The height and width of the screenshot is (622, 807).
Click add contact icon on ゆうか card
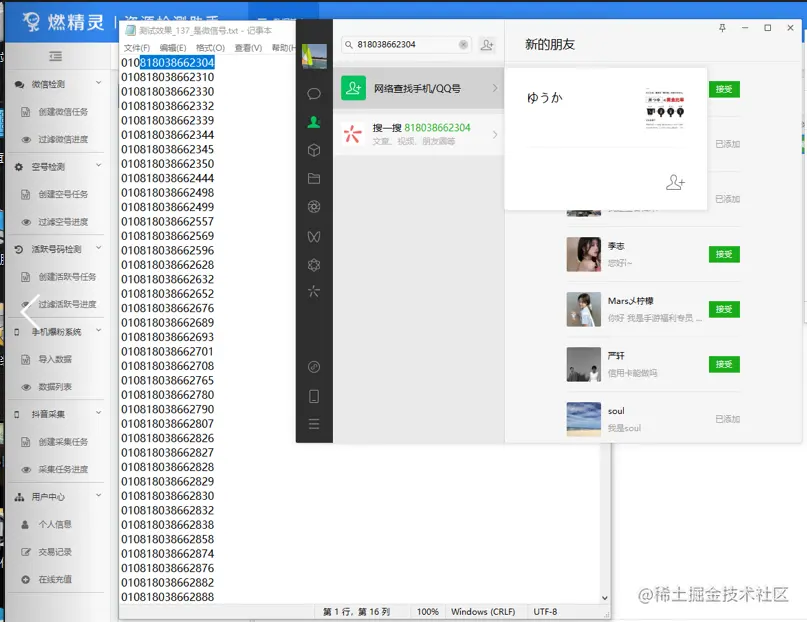tap(675, 182)
